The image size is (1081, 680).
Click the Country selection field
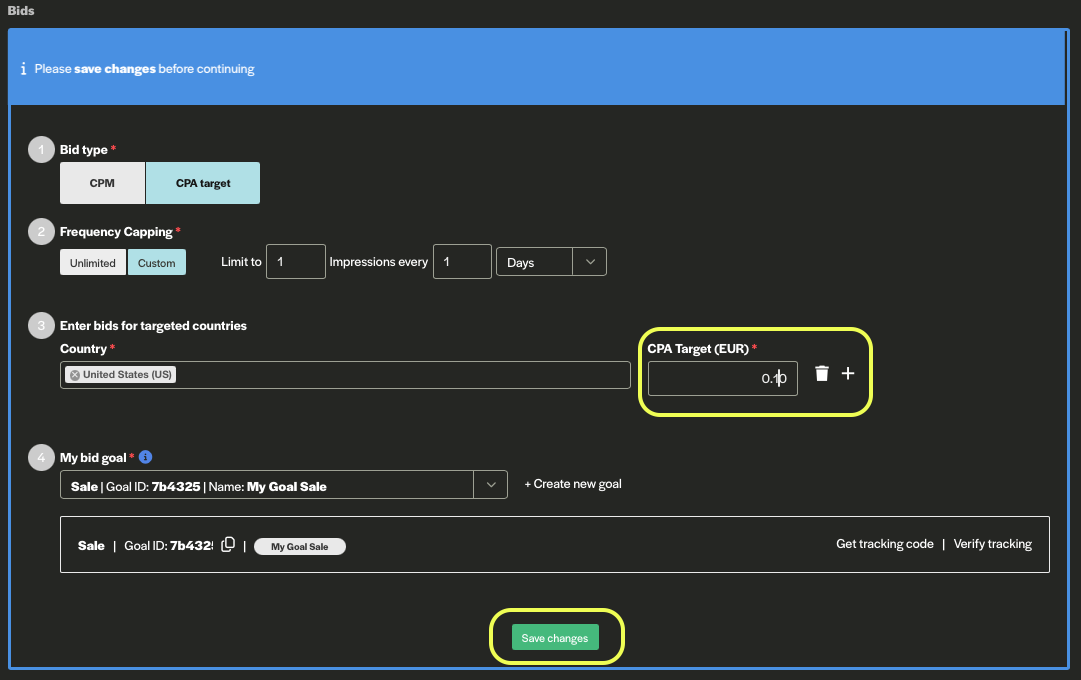[x=400, y=375]
